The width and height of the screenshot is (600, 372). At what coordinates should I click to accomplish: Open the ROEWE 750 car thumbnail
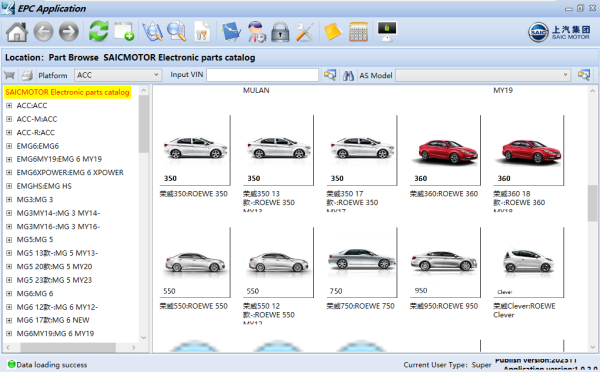point(362,262)
